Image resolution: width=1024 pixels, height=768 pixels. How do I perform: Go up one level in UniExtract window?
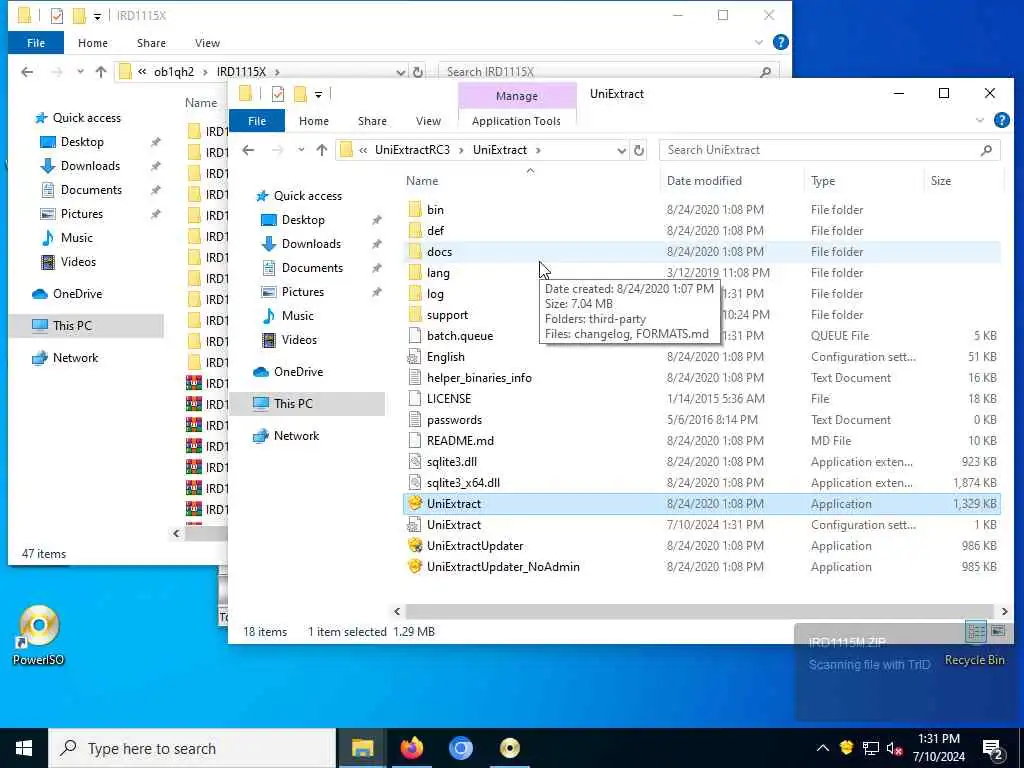(x=321, y=150)
